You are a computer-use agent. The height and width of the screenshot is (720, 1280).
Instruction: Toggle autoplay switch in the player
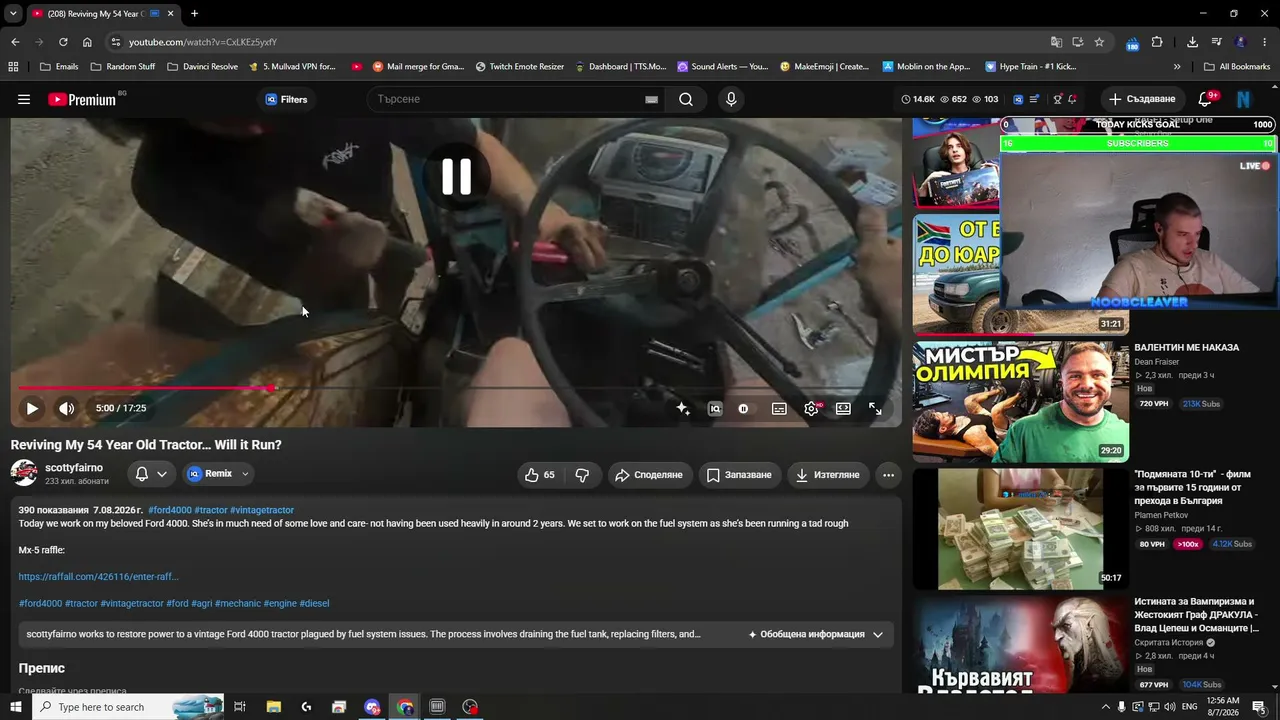click(743, 408)
